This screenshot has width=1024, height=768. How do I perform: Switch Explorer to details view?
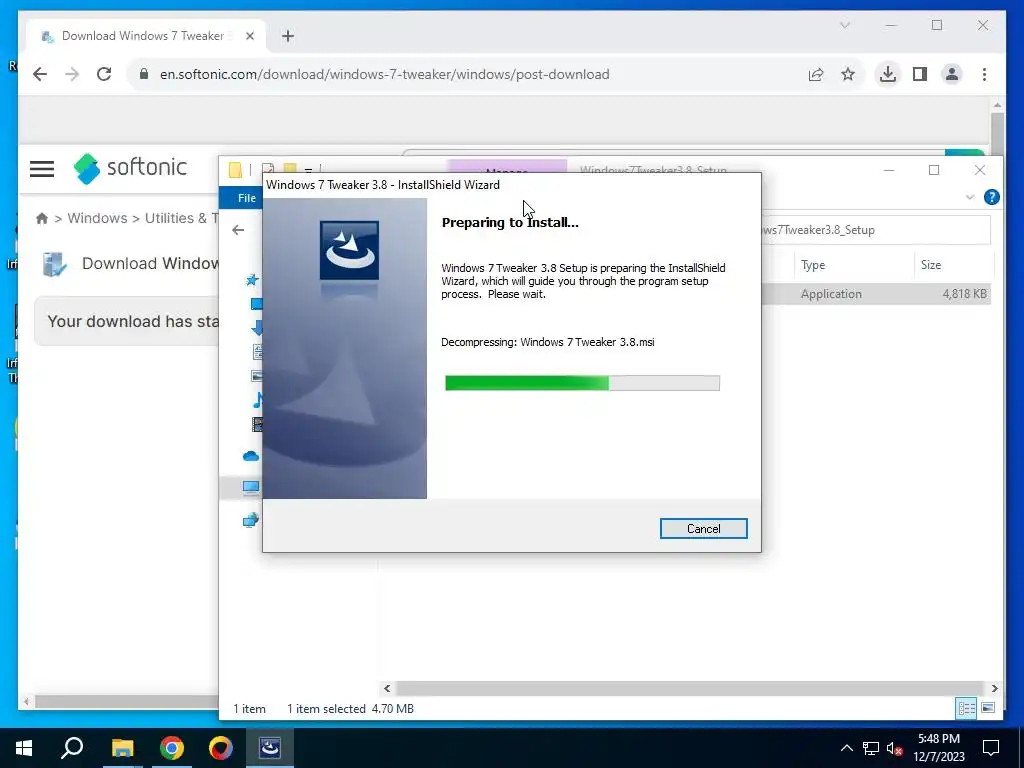point(966,708)
